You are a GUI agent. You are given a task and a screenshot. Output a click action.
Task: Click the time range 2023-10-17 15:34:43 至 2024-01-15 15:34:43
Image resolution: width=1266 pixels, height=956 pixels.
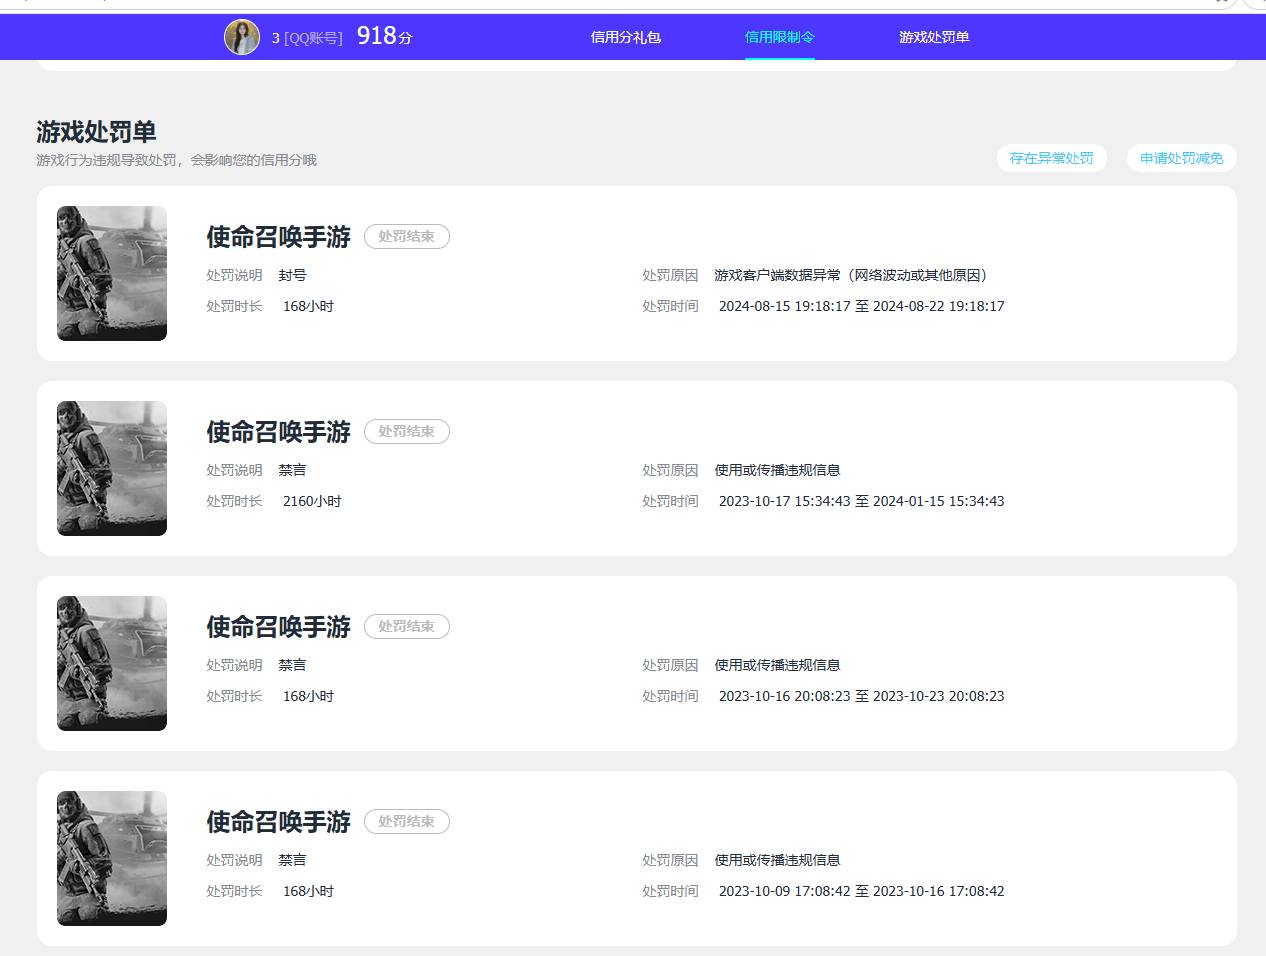tap(861, 501)
